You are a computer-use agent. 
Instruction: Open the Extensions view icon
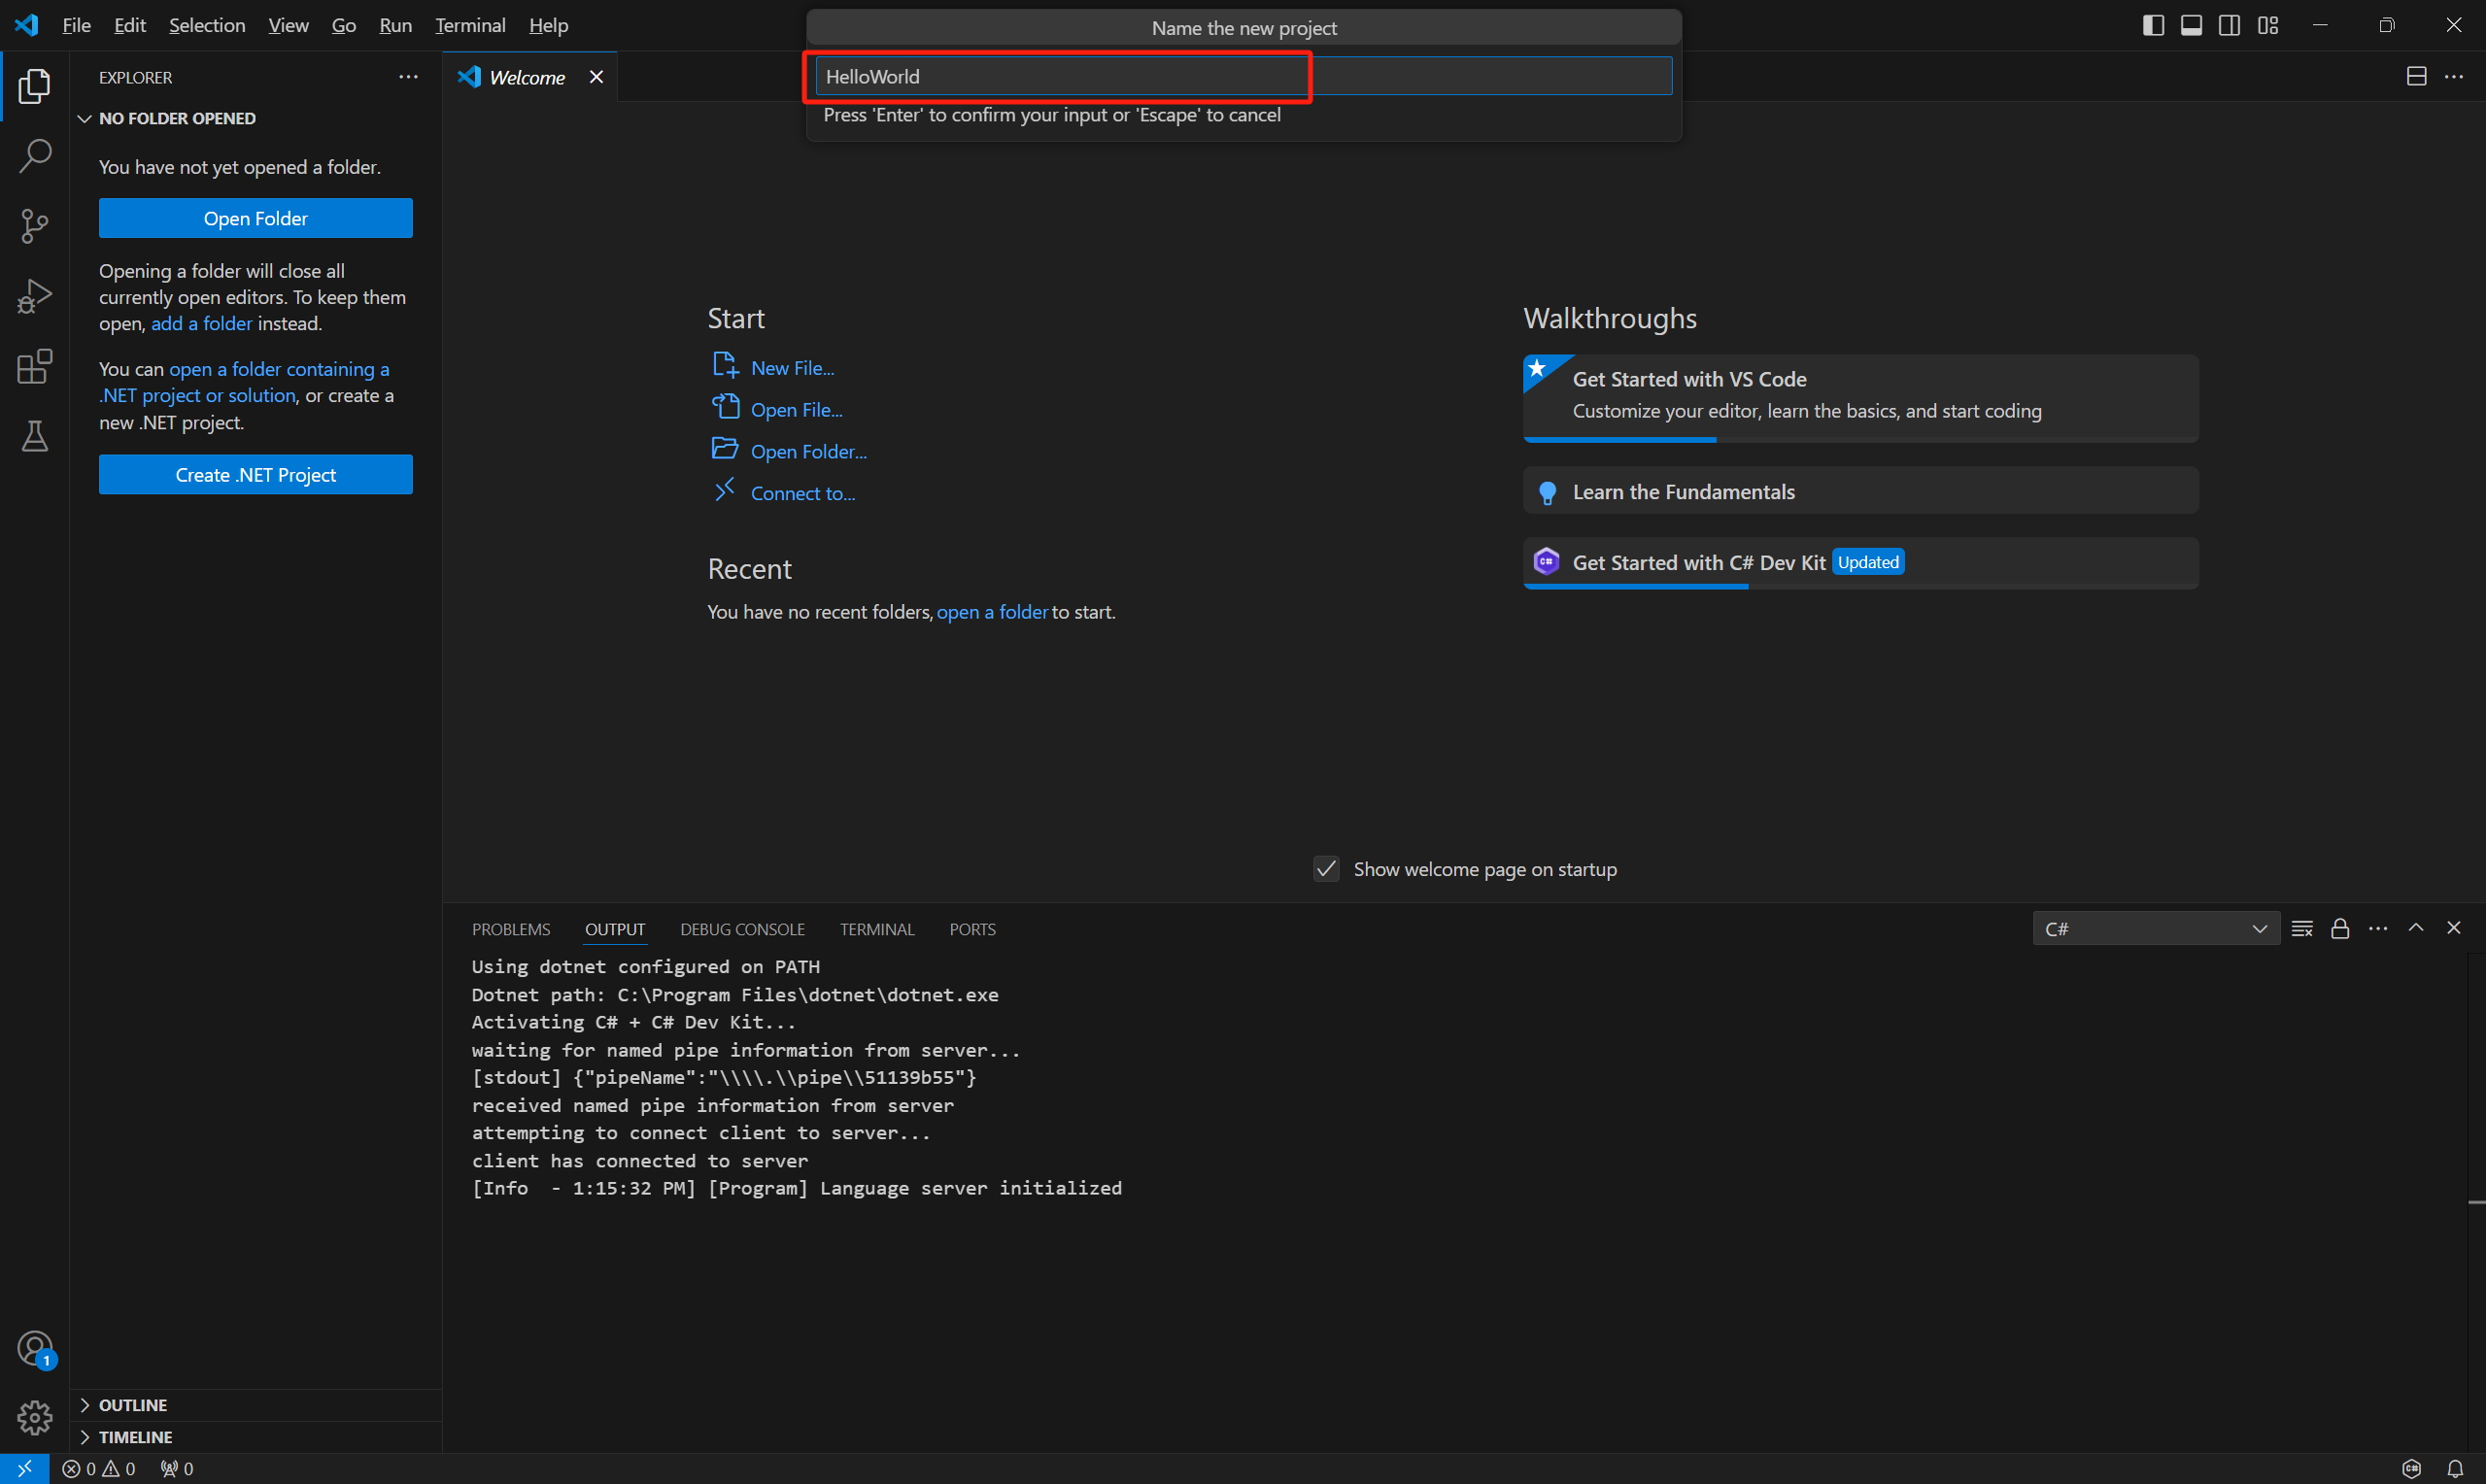[34, 366]
